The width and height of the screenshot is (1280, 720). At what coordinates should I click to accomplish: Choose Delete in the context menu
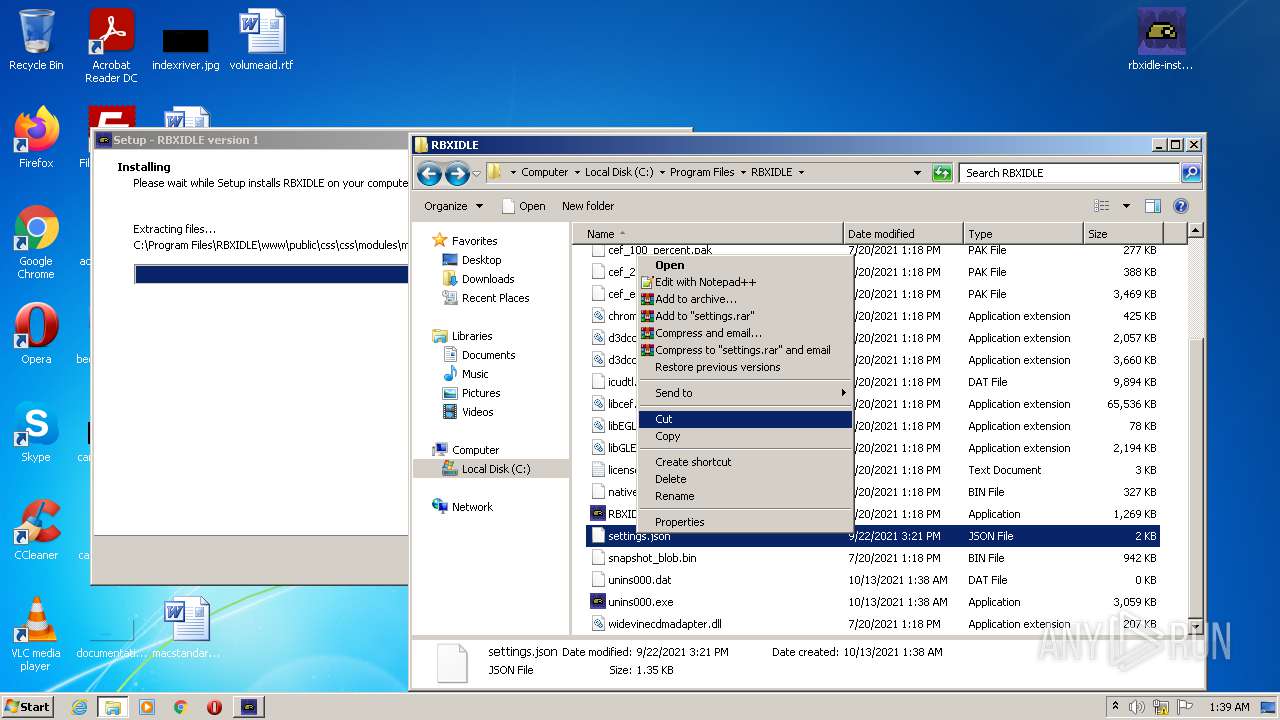(x=745, y=479)
